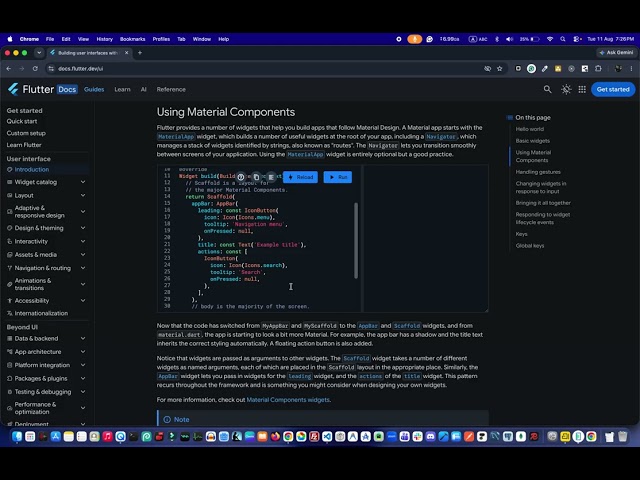Expand the Accessibility section
The width and height of the screenshot is (640, 480).
click(83, 300)
